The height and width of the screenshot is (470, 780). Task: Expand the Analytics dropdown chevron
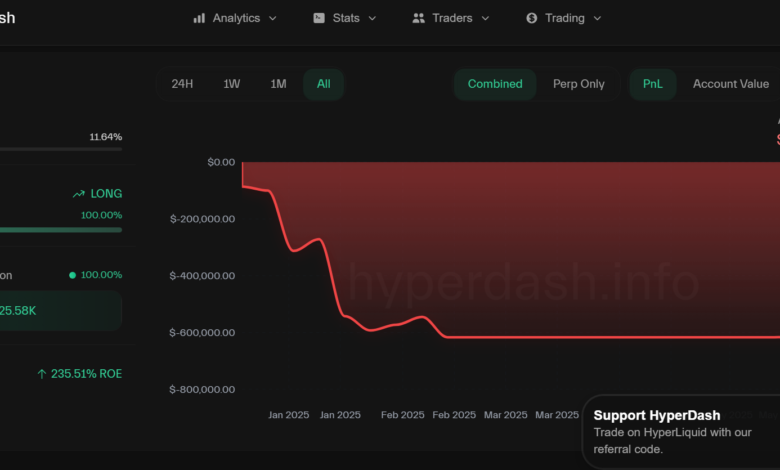(273, 18)
